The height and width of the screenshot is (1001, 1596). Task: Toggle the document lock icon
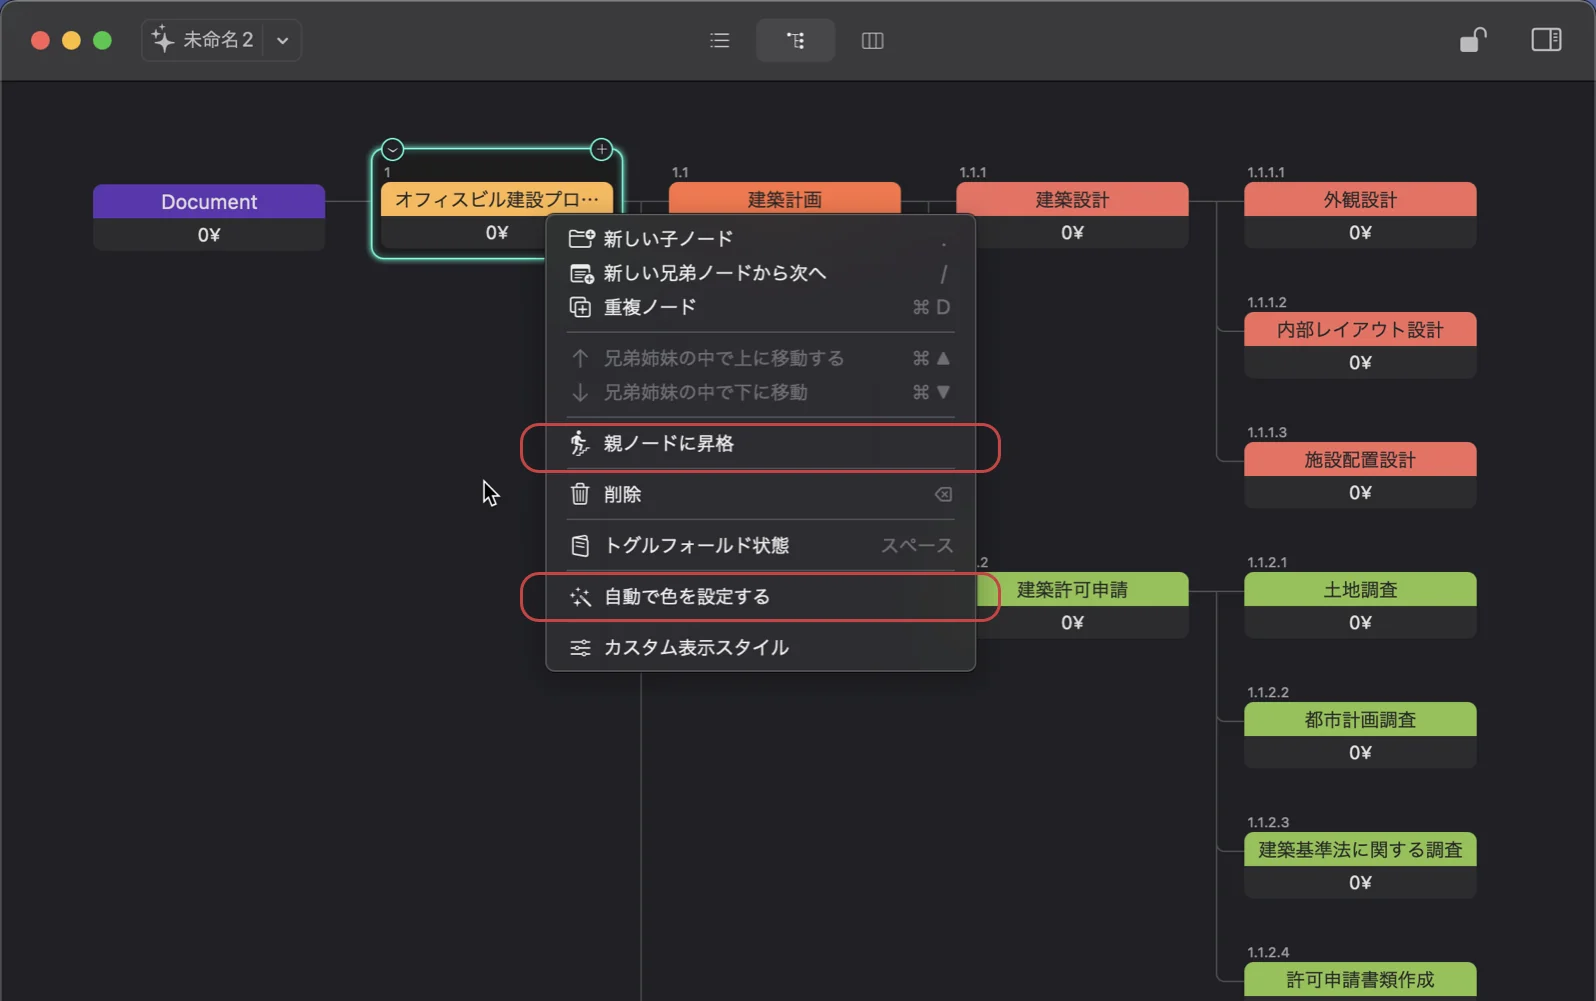pos(1472,40)
